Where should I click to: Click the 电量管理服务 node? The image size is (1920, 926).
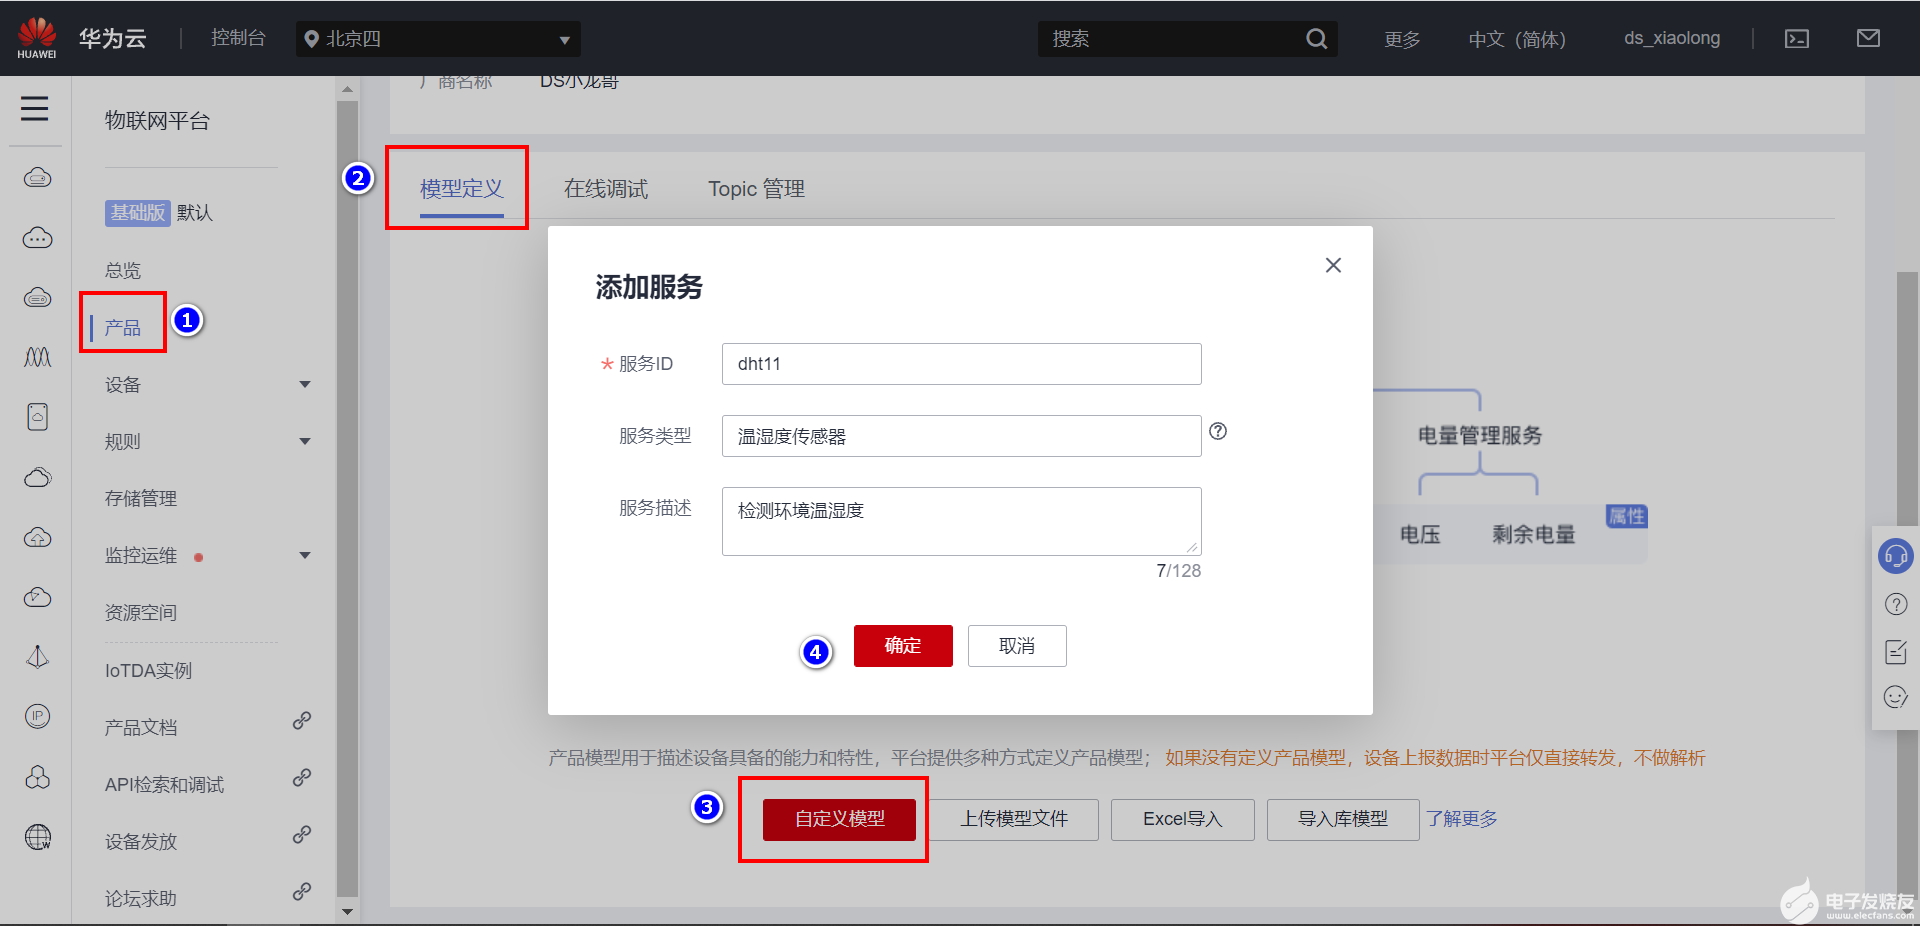pos(1480,435)
